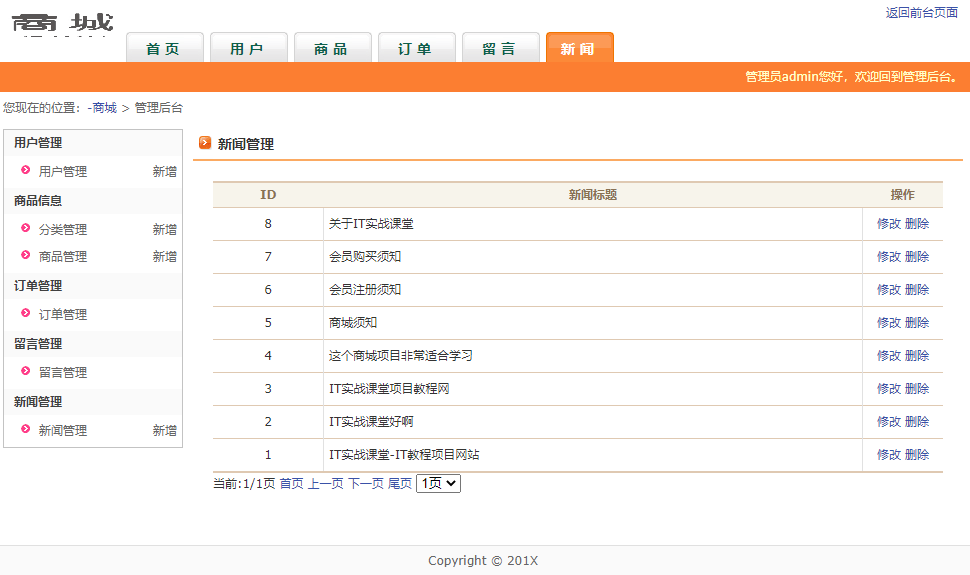Viewport: 970px width, 575px height.
Task: Switch to the 首页 tab
Action: click(165, 48)
